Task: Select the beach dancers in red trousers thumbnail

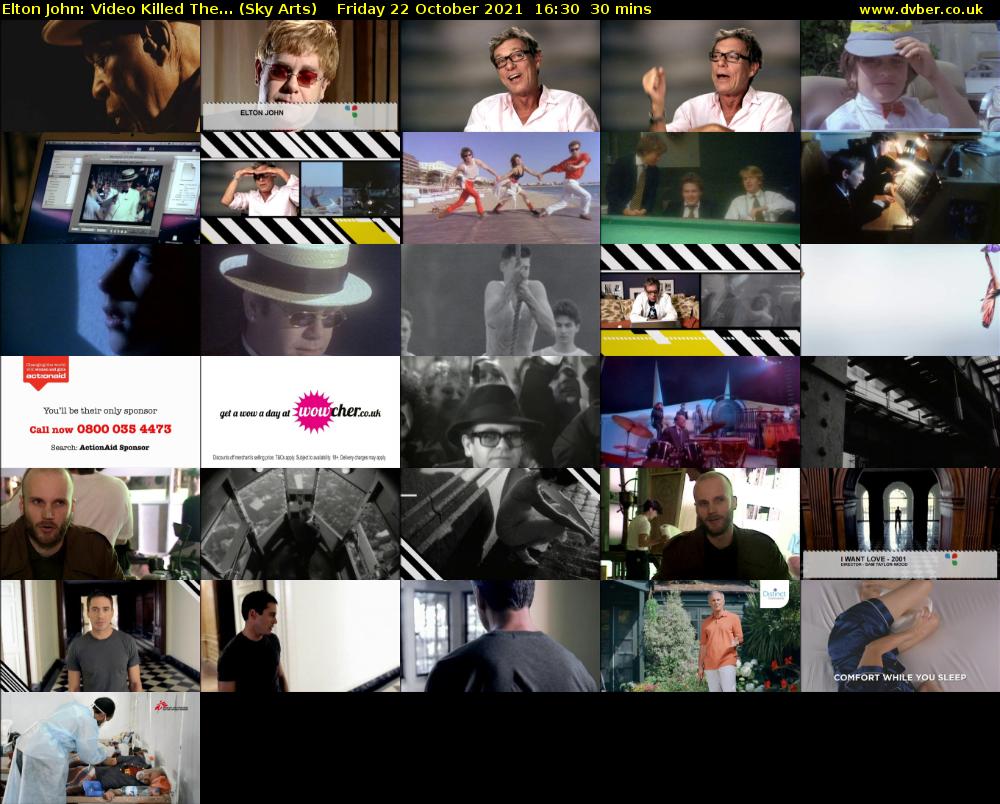Action: 500,188
